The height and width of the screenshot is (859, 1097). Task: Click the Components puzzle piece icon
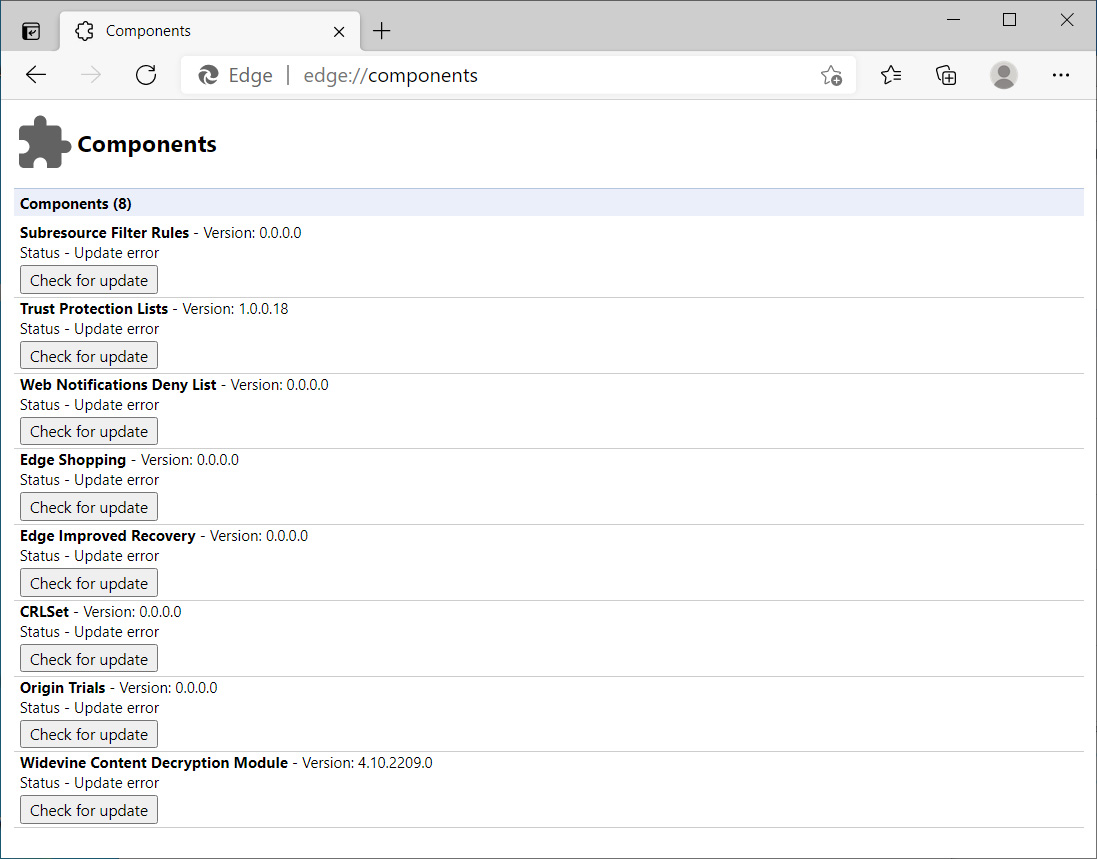click(45, 143)
